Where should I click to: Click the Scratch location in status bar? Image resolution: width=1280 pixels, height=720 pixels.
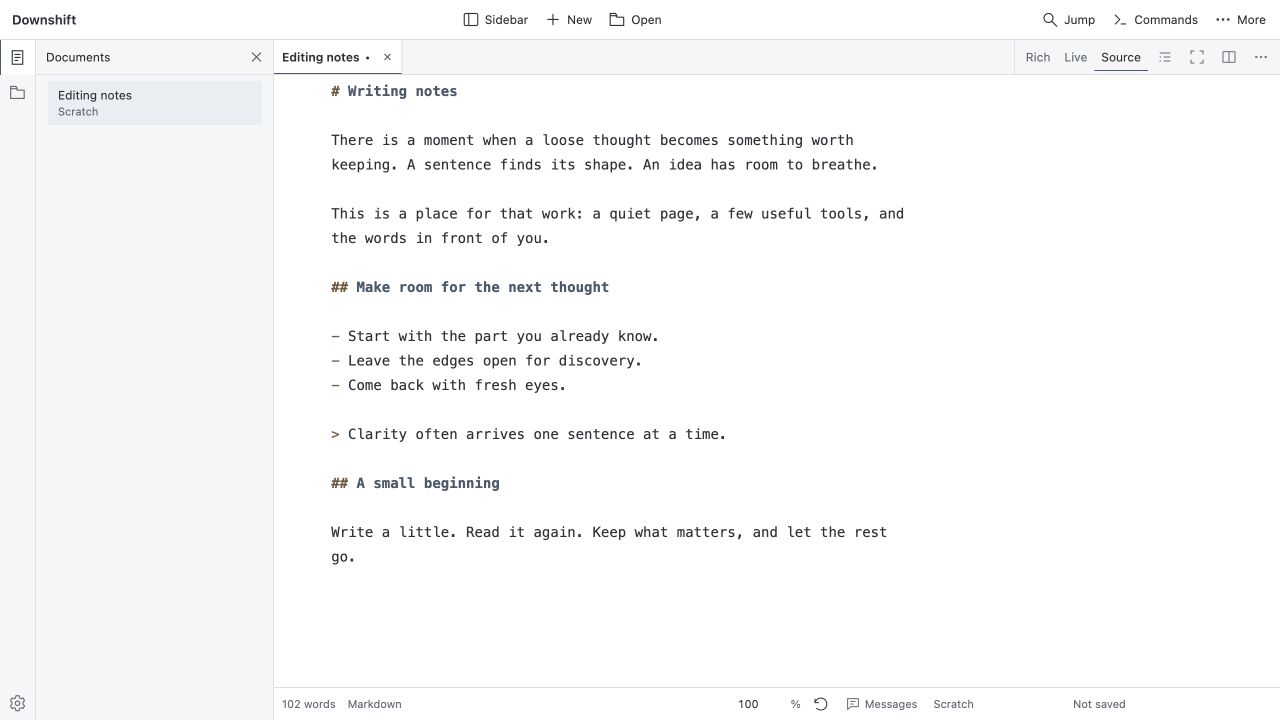pyautogui.click(x=954, y=704)
